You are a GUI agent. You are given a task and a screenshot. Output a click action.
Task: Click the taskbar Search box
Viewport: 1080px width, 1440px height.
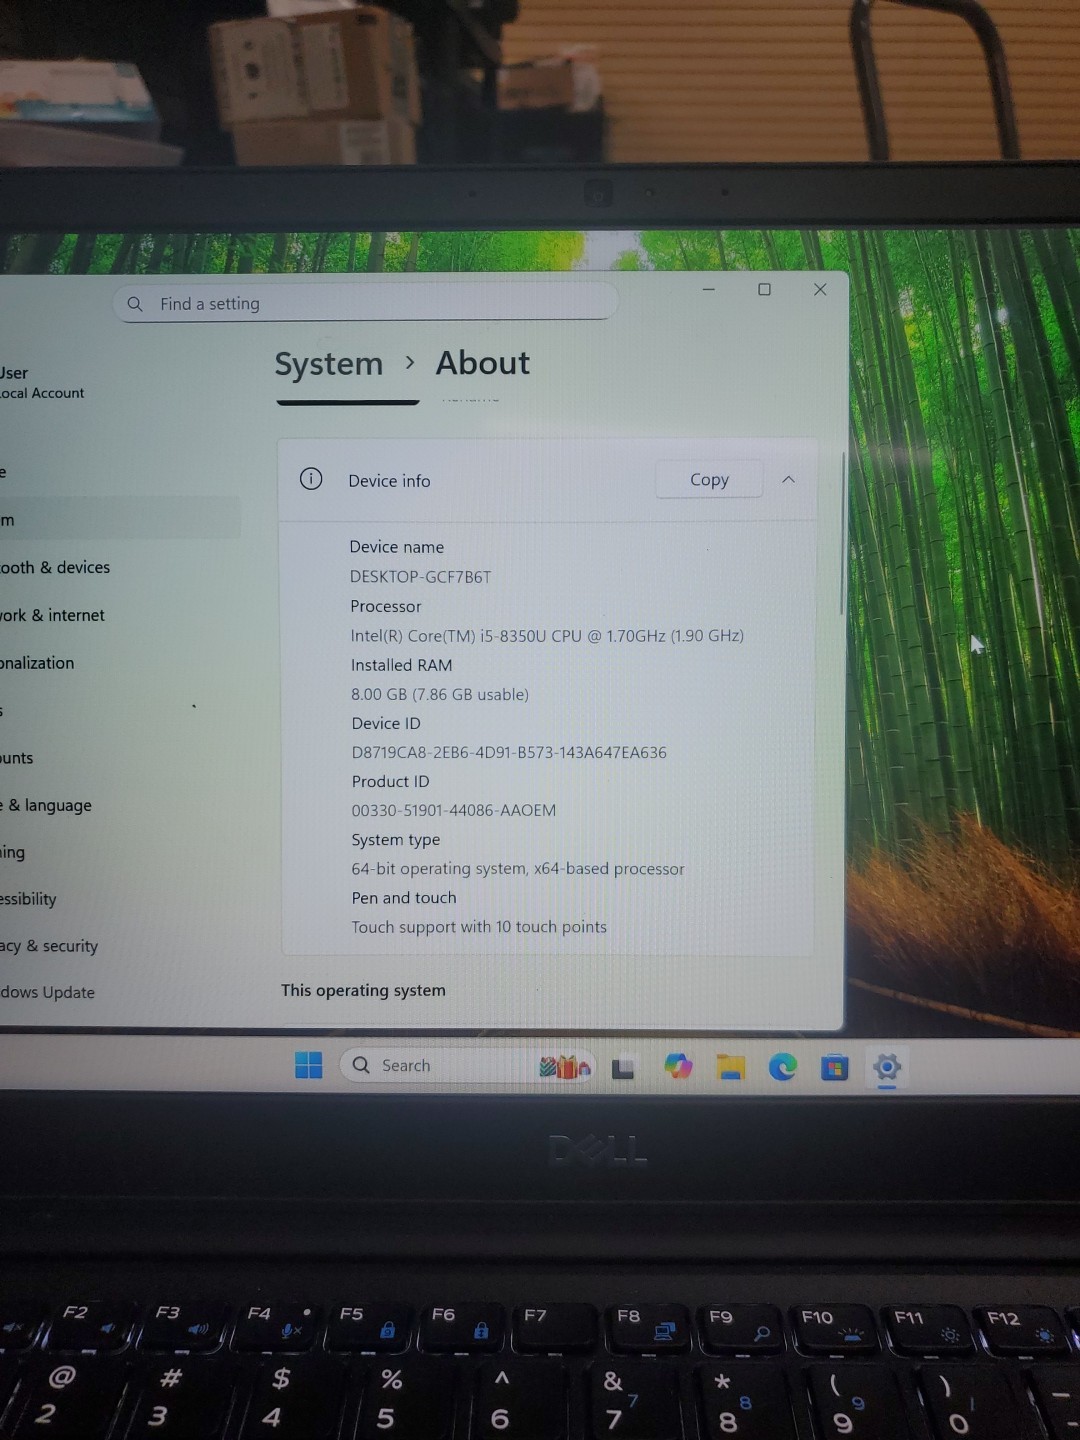[x=467, y=1066]
